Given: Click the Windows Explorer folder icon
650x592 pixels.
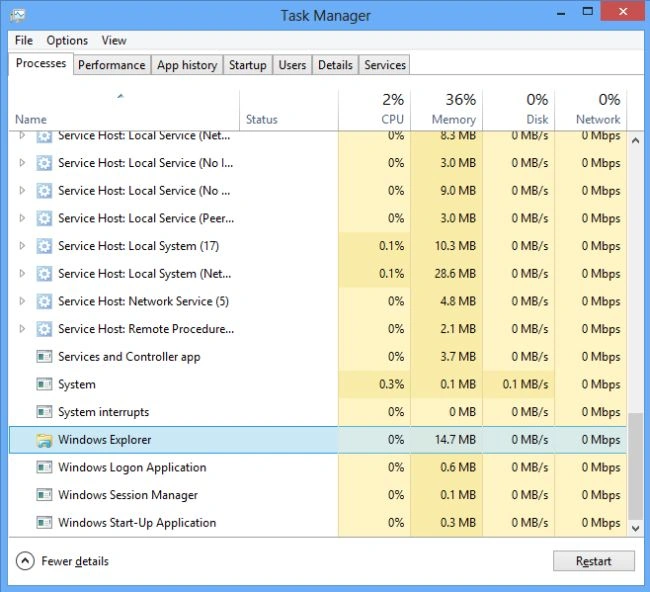Looking at the screenshot, I should click(44, 440).
